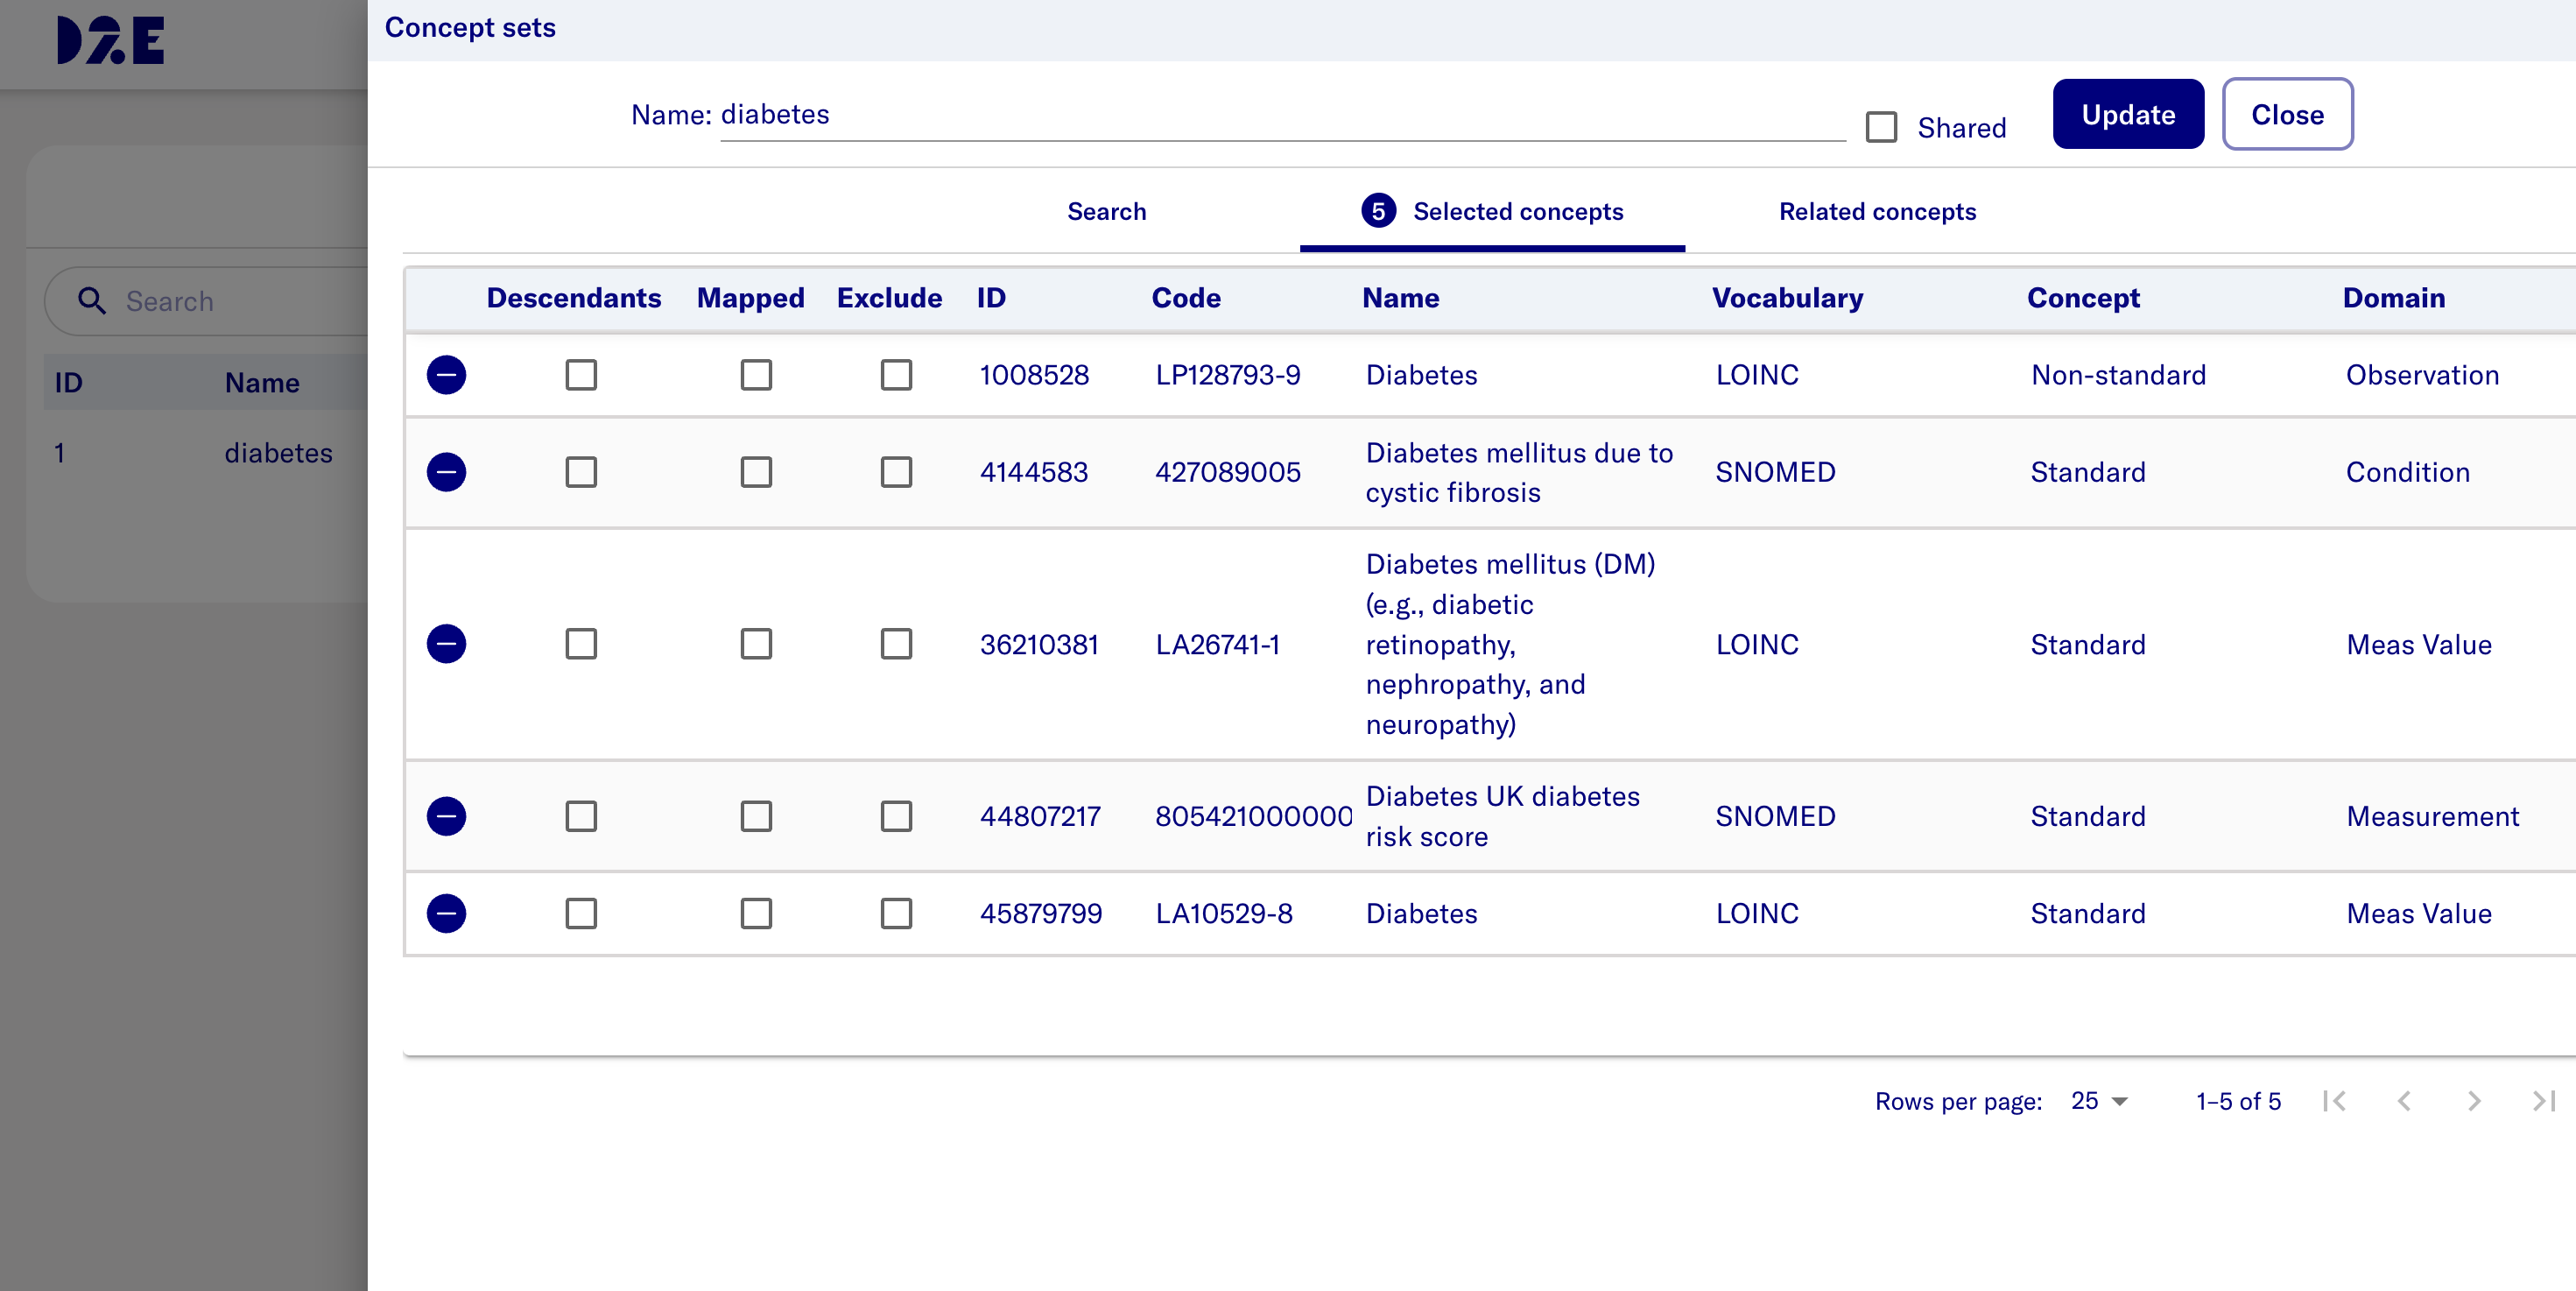Open the Rows per page dropdown
The height and width of the screenshot is (1291, 2576).
pos(2099,1101)
